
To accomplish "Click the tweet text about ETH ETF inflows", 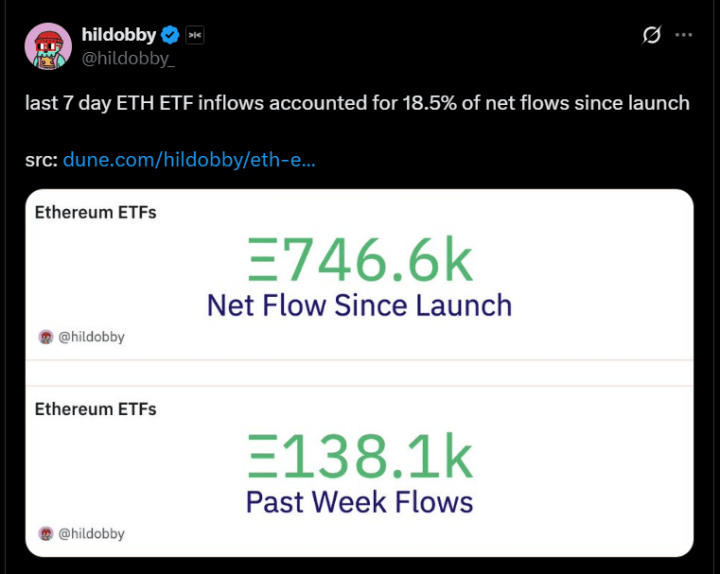I will pos(357,103).
